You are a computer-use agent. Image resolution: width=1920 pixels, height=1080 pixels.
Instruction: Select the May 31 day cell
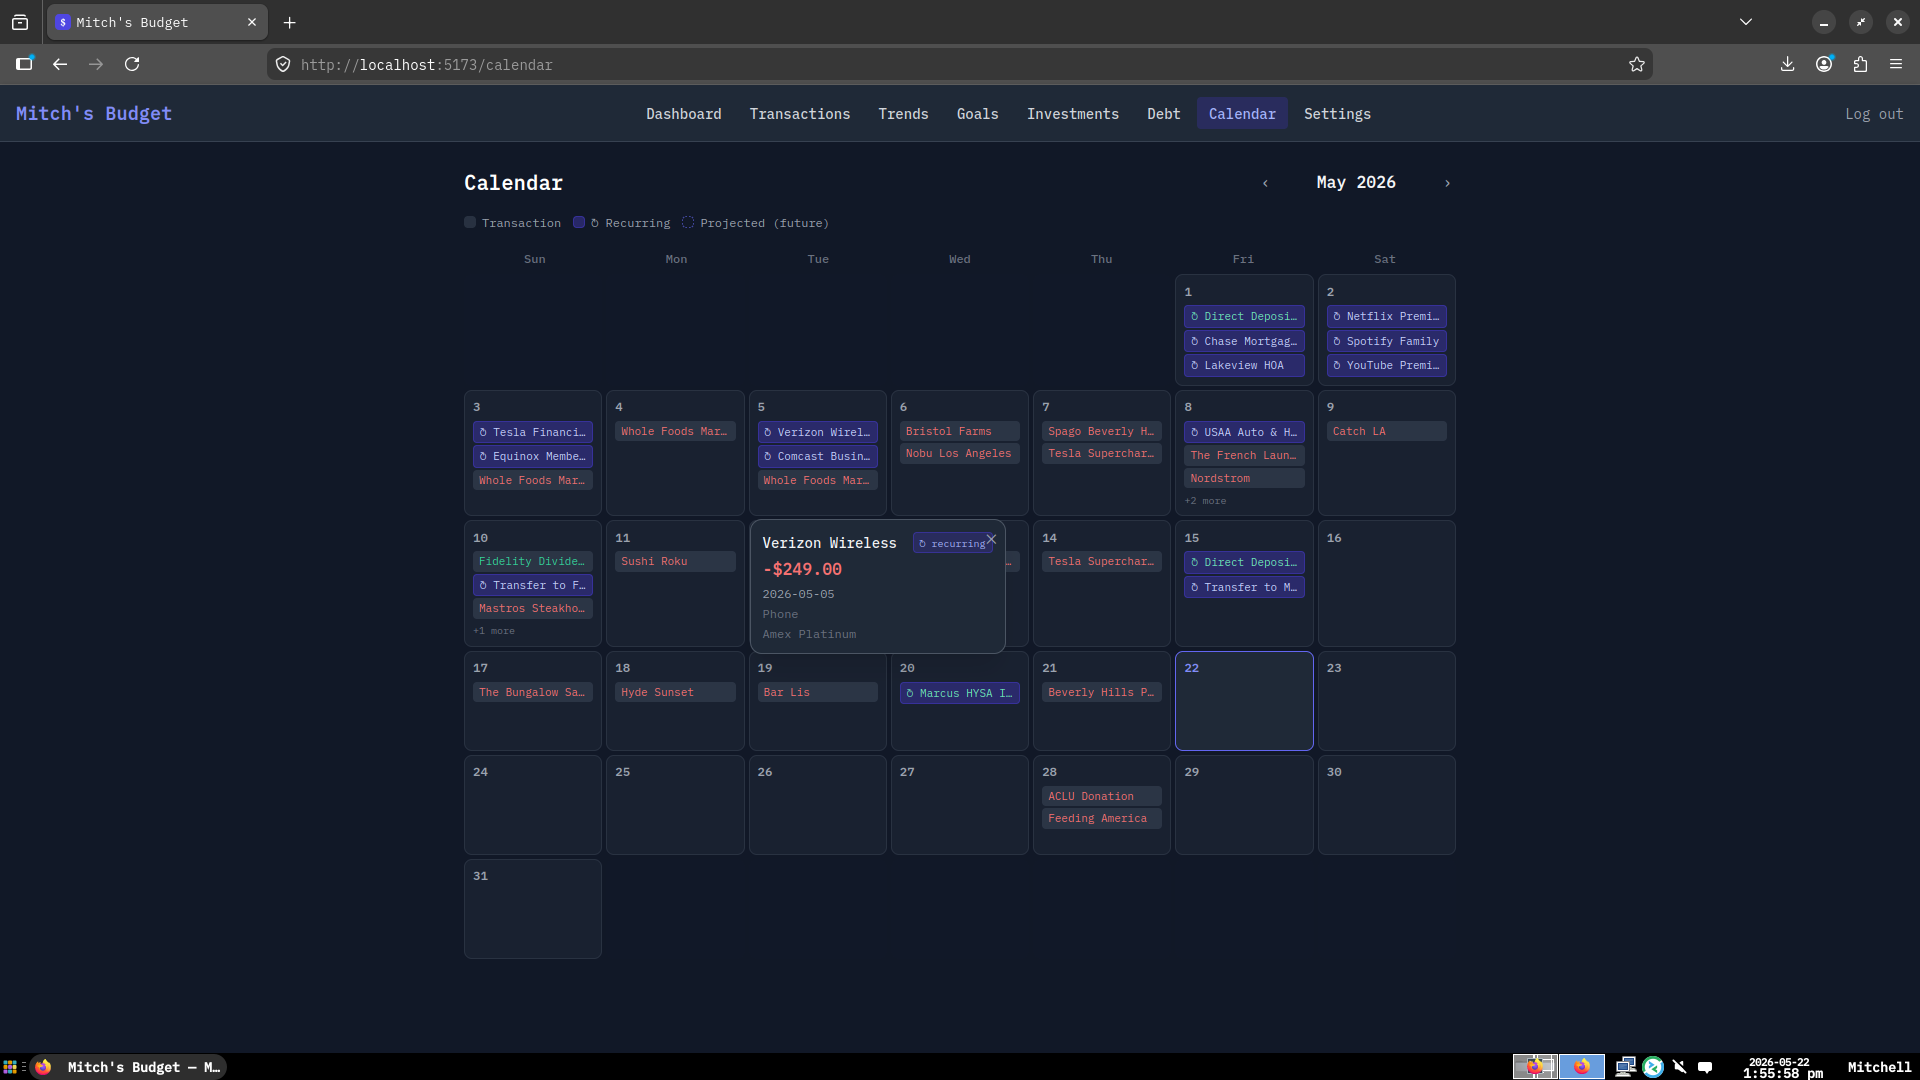(532, 909)
